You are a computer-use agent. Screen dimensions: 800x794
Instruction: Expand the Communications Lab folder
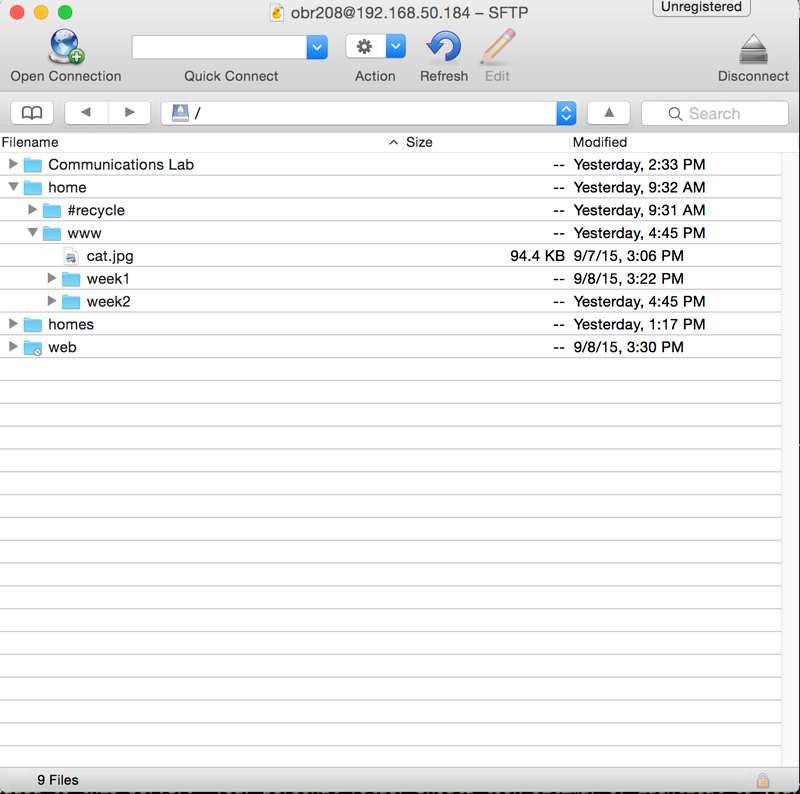coord(13,164)
